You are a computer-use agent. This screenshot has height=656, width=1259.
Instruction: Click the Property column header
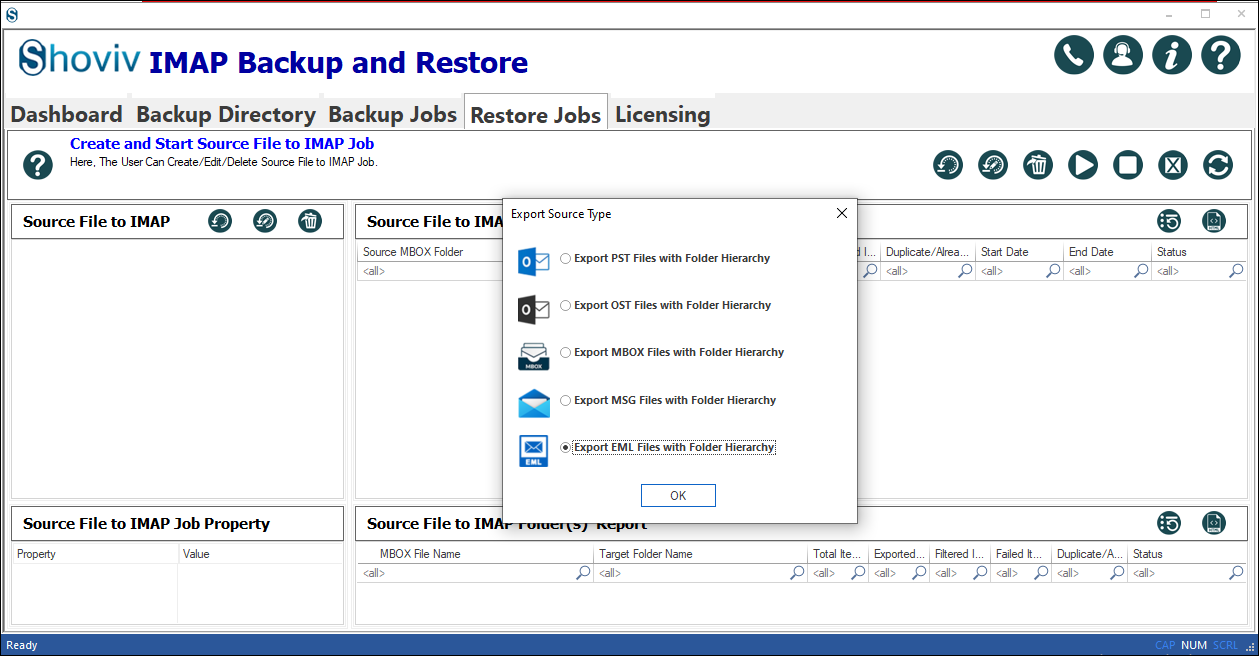click(x=95, y=554)
